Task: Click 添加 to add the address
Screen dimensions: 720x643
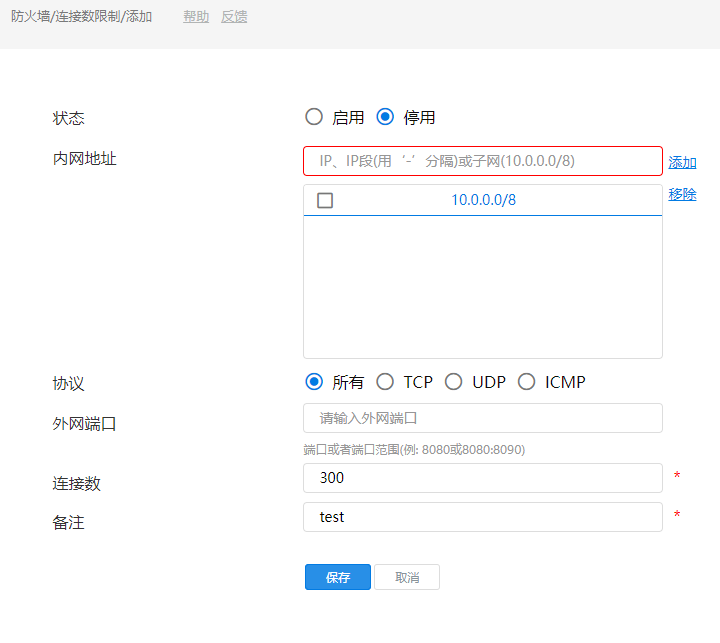Action: 682,162
